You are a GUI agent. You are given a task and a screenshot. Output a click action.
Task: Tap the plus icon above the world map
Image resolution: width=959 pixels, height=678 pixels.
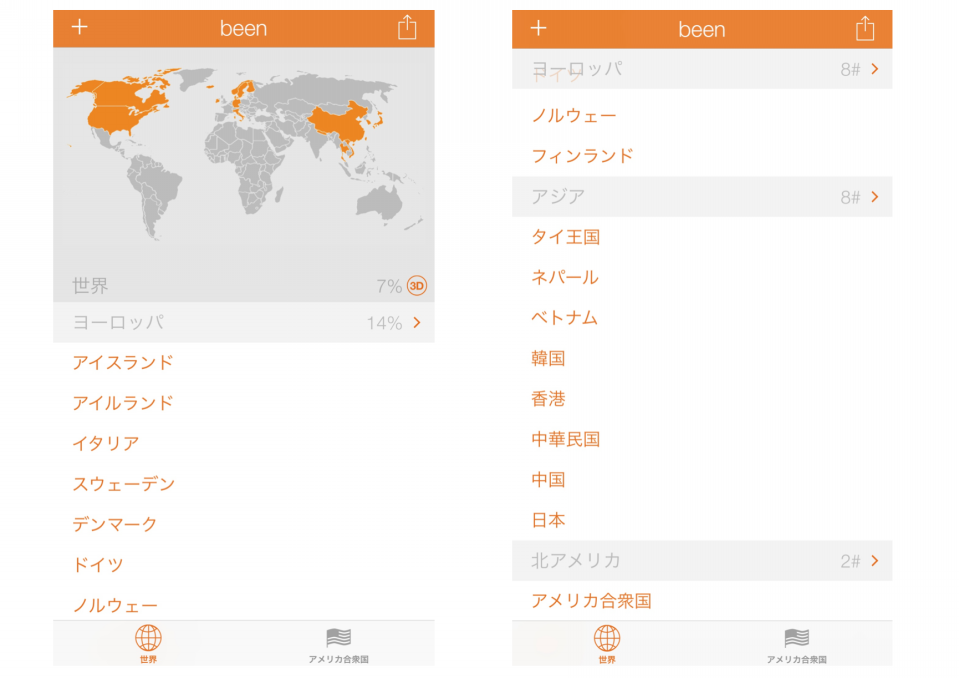click(80, 27)
